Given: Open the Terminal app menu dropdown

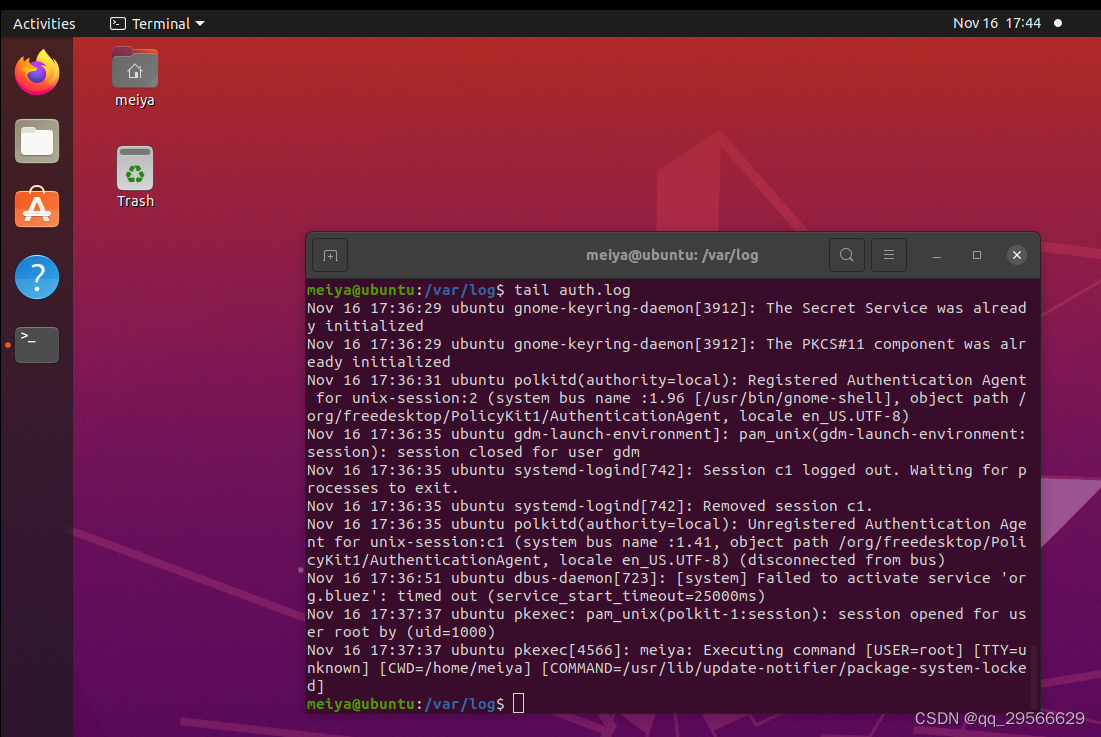Looking at the screenshot, I should pyautogui.click(x=157, y=23).
